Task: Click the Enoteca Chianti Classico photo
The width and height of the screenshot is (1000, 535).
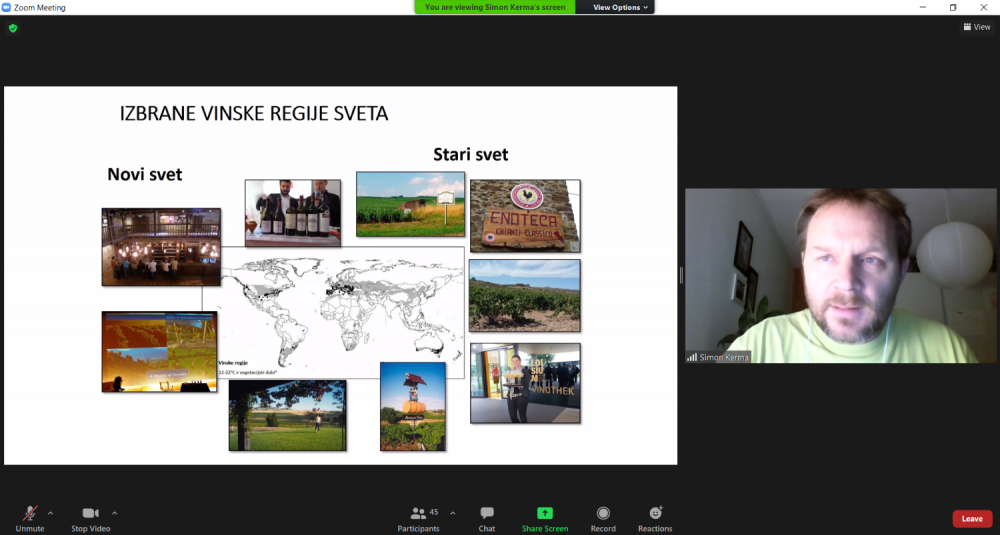Action: [524, 216]
